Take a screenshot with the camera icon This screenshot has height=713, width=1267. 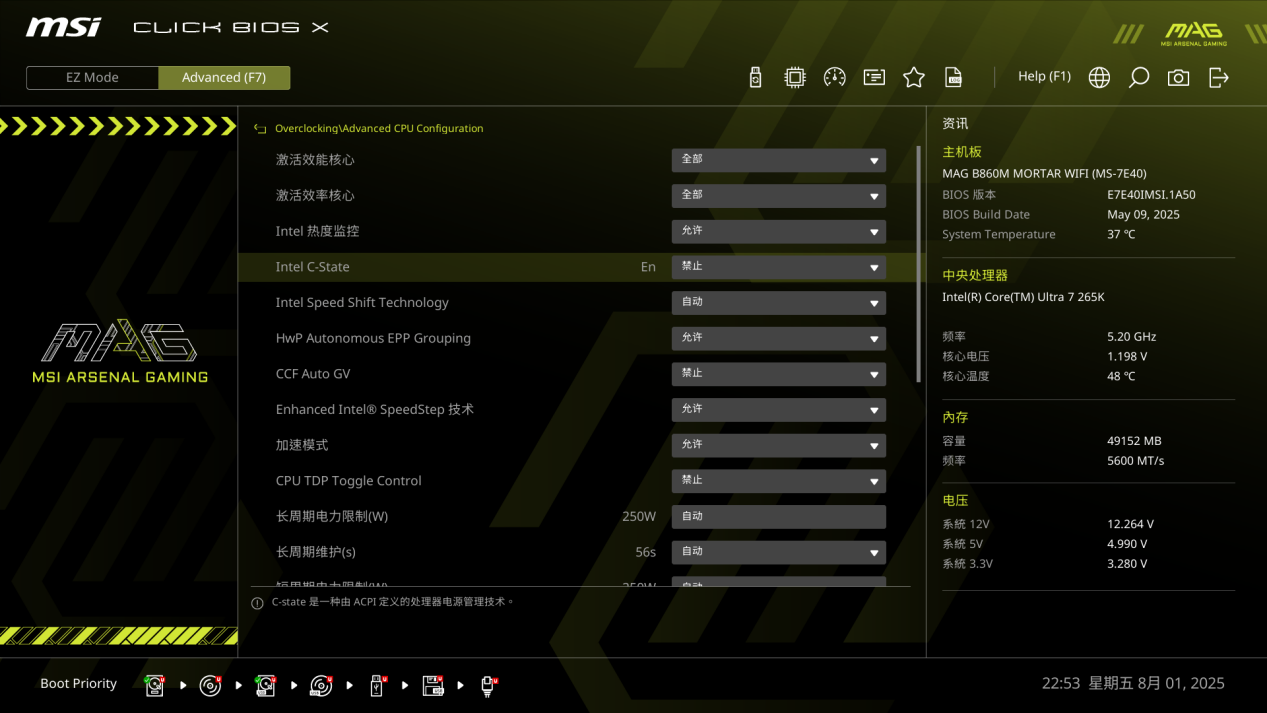point(1179,77)
